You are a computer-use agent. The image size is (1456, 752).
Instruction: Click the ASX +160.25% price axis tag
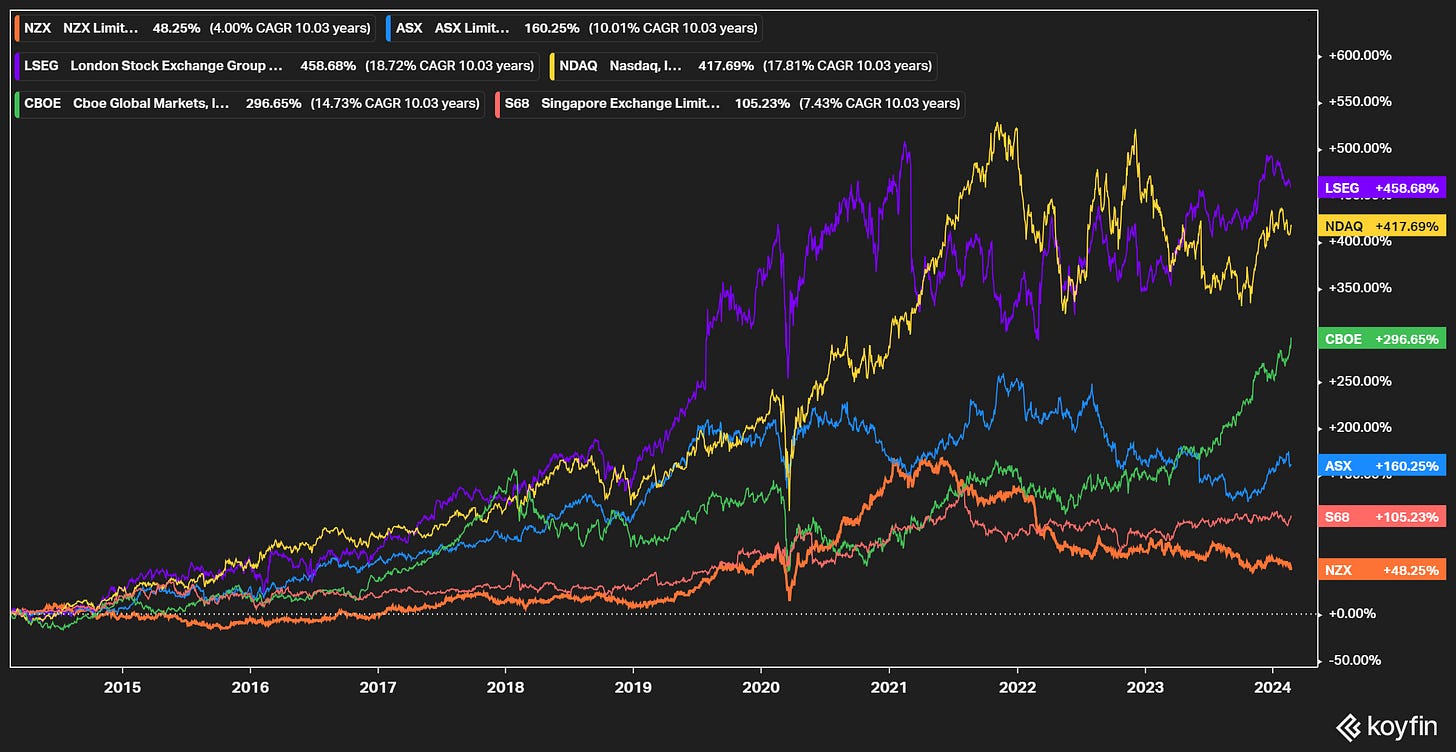click(x=1383, y=466)
